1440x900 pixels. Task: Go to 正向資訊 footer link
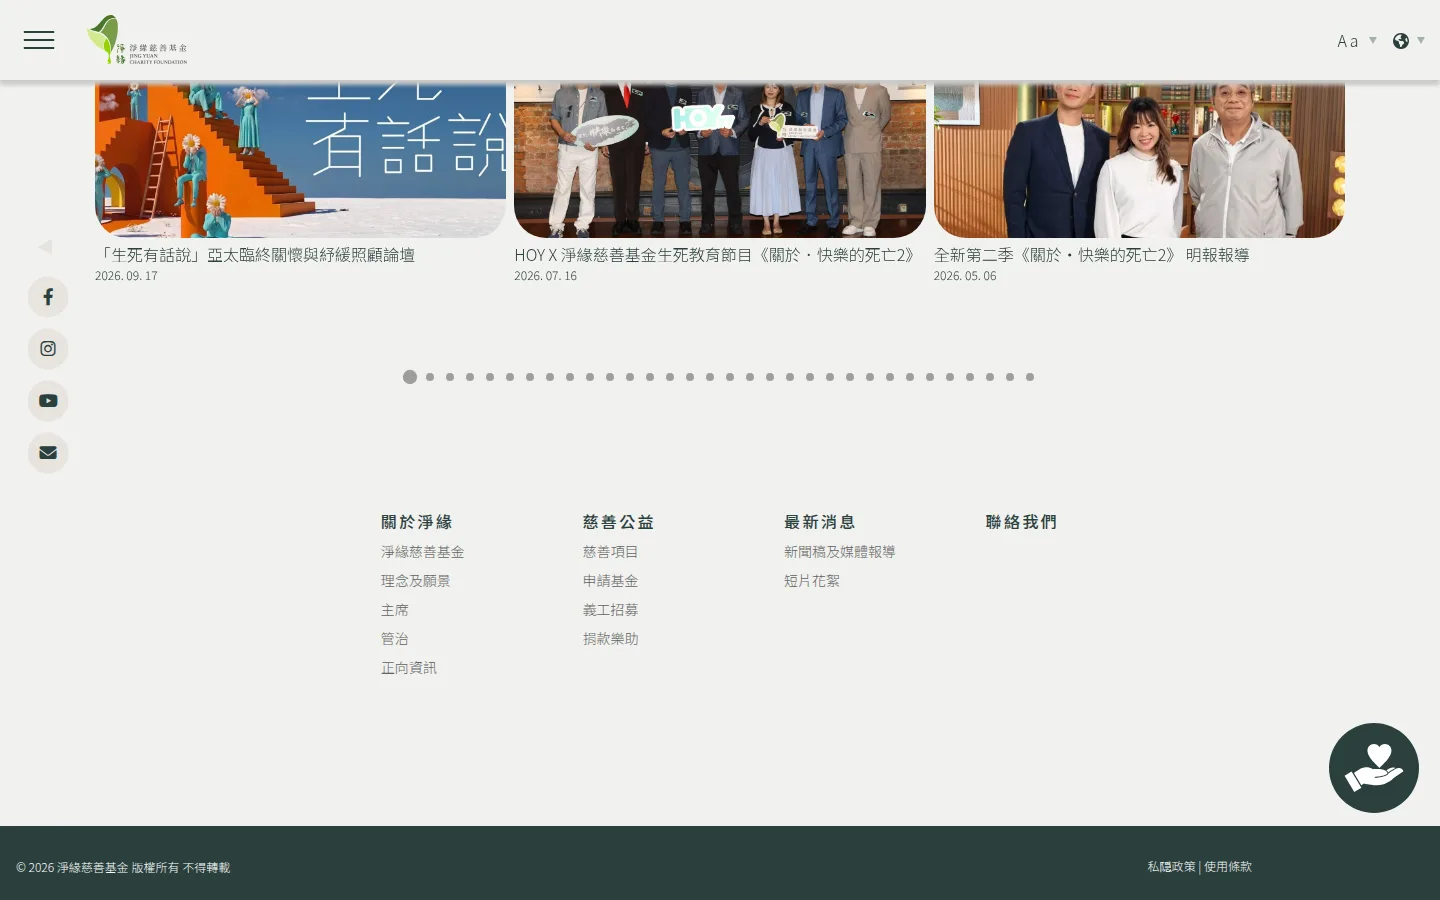point(408,668)
